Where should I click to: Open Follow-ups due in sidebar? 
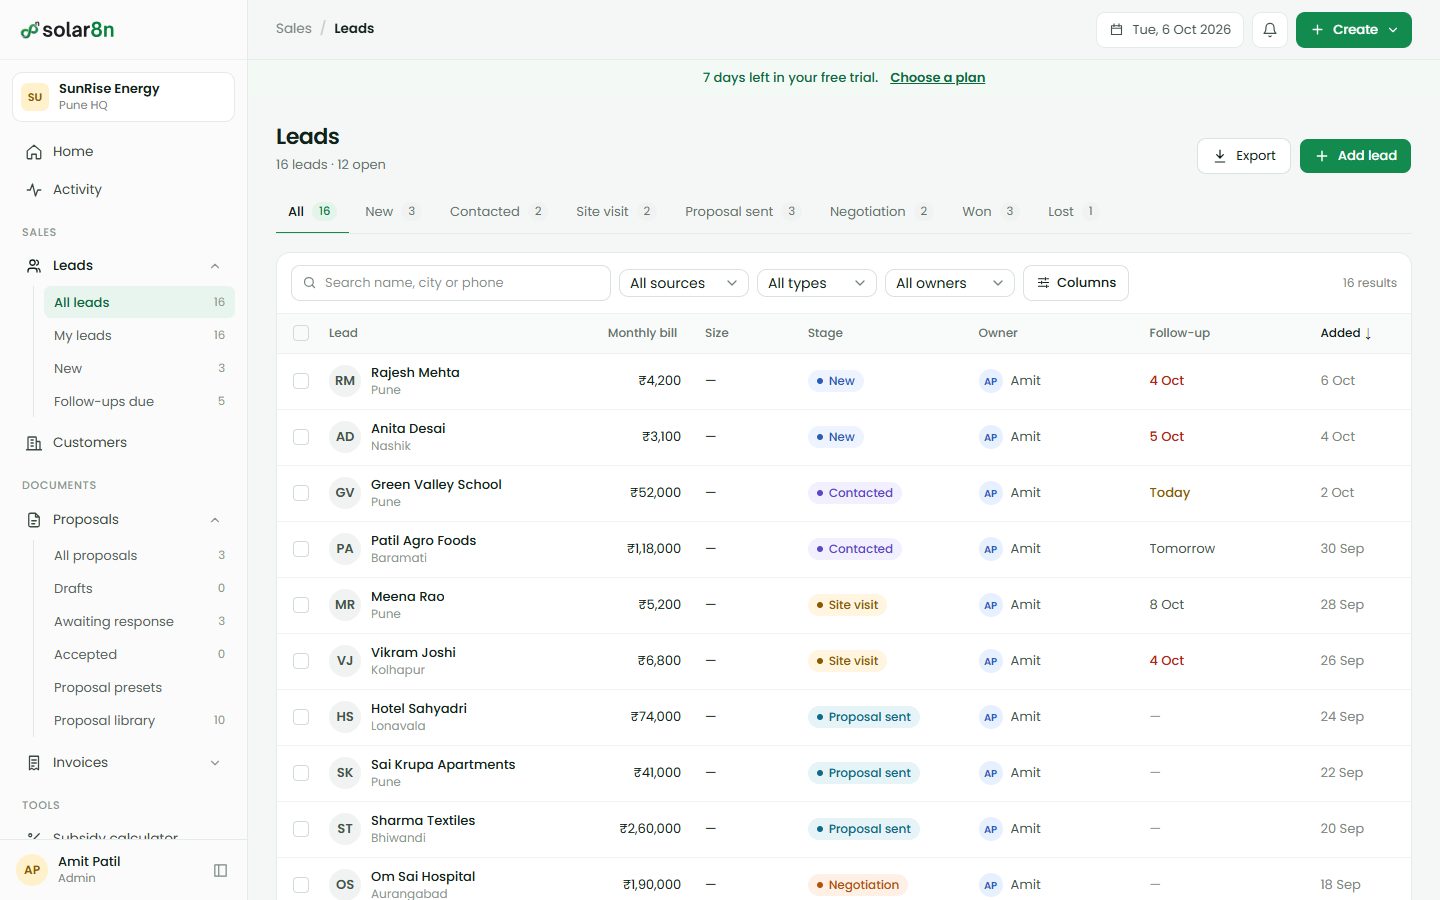tap(139, 402)
